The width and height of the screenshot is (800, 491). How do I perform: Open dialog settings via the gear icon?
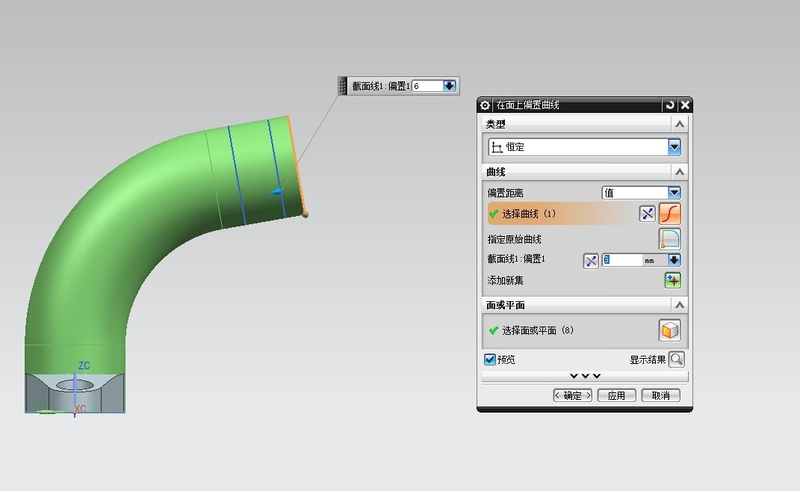[x=485, y=105]
